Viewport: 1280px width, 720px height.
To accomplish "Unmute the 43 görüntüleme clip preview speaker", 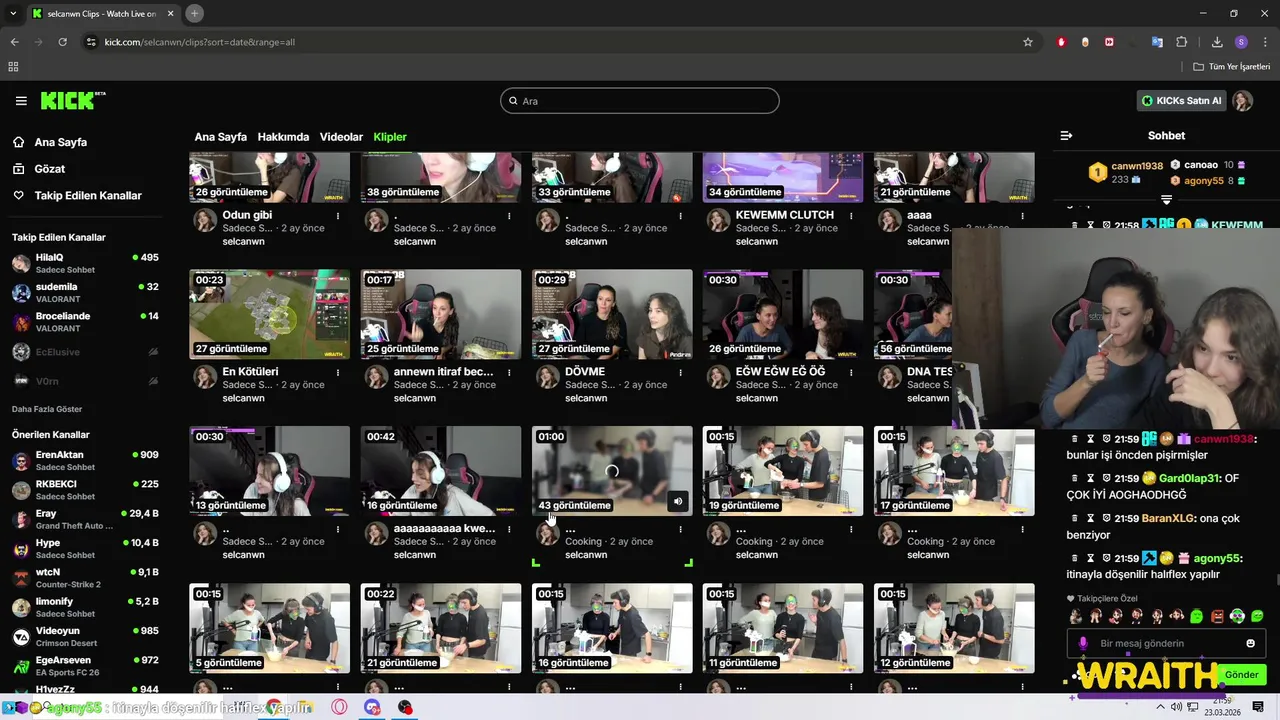I will [x=677, y=502].
